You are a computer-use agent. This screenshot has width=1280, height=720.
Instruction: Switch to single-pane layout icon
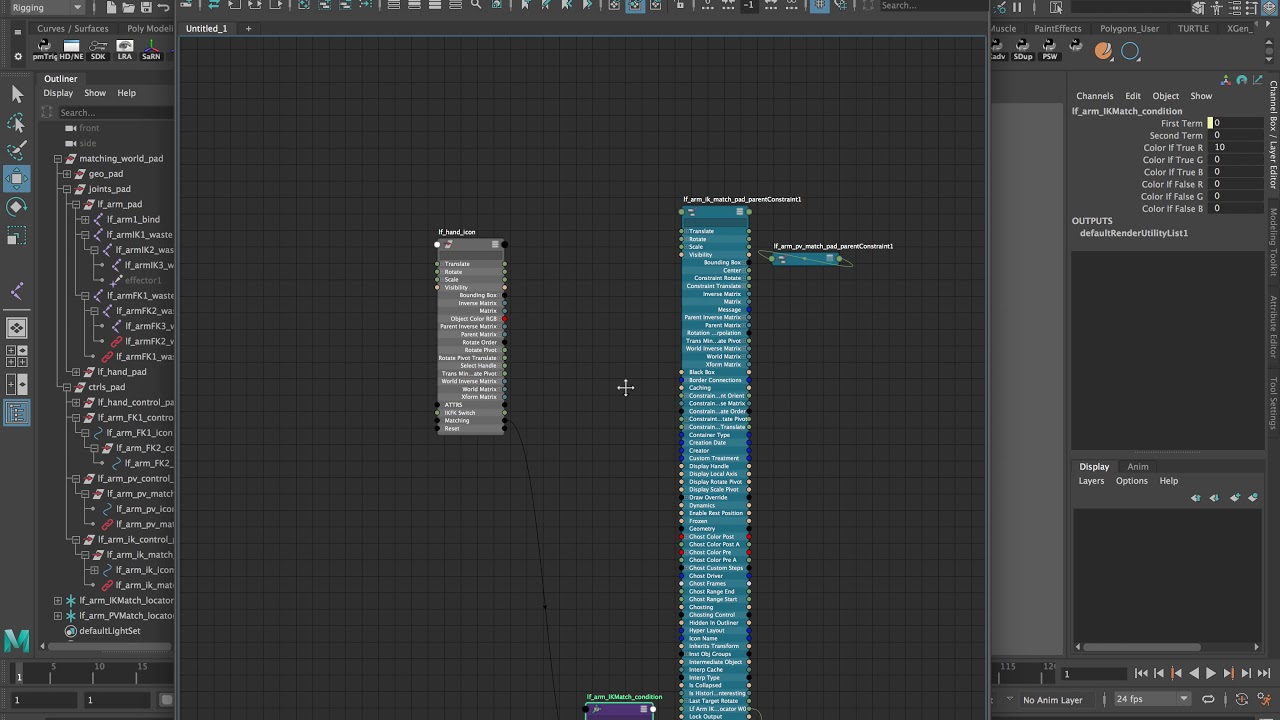[x=17, y=328]
